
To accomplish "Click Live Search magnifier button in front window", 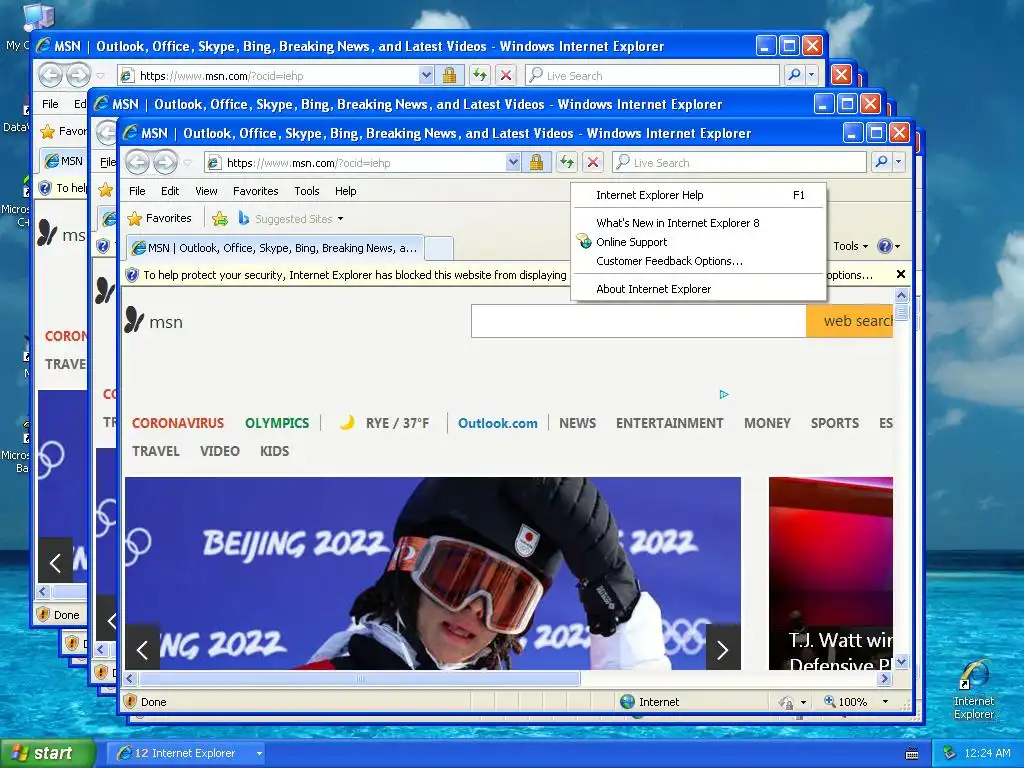I will coord(881,162).
